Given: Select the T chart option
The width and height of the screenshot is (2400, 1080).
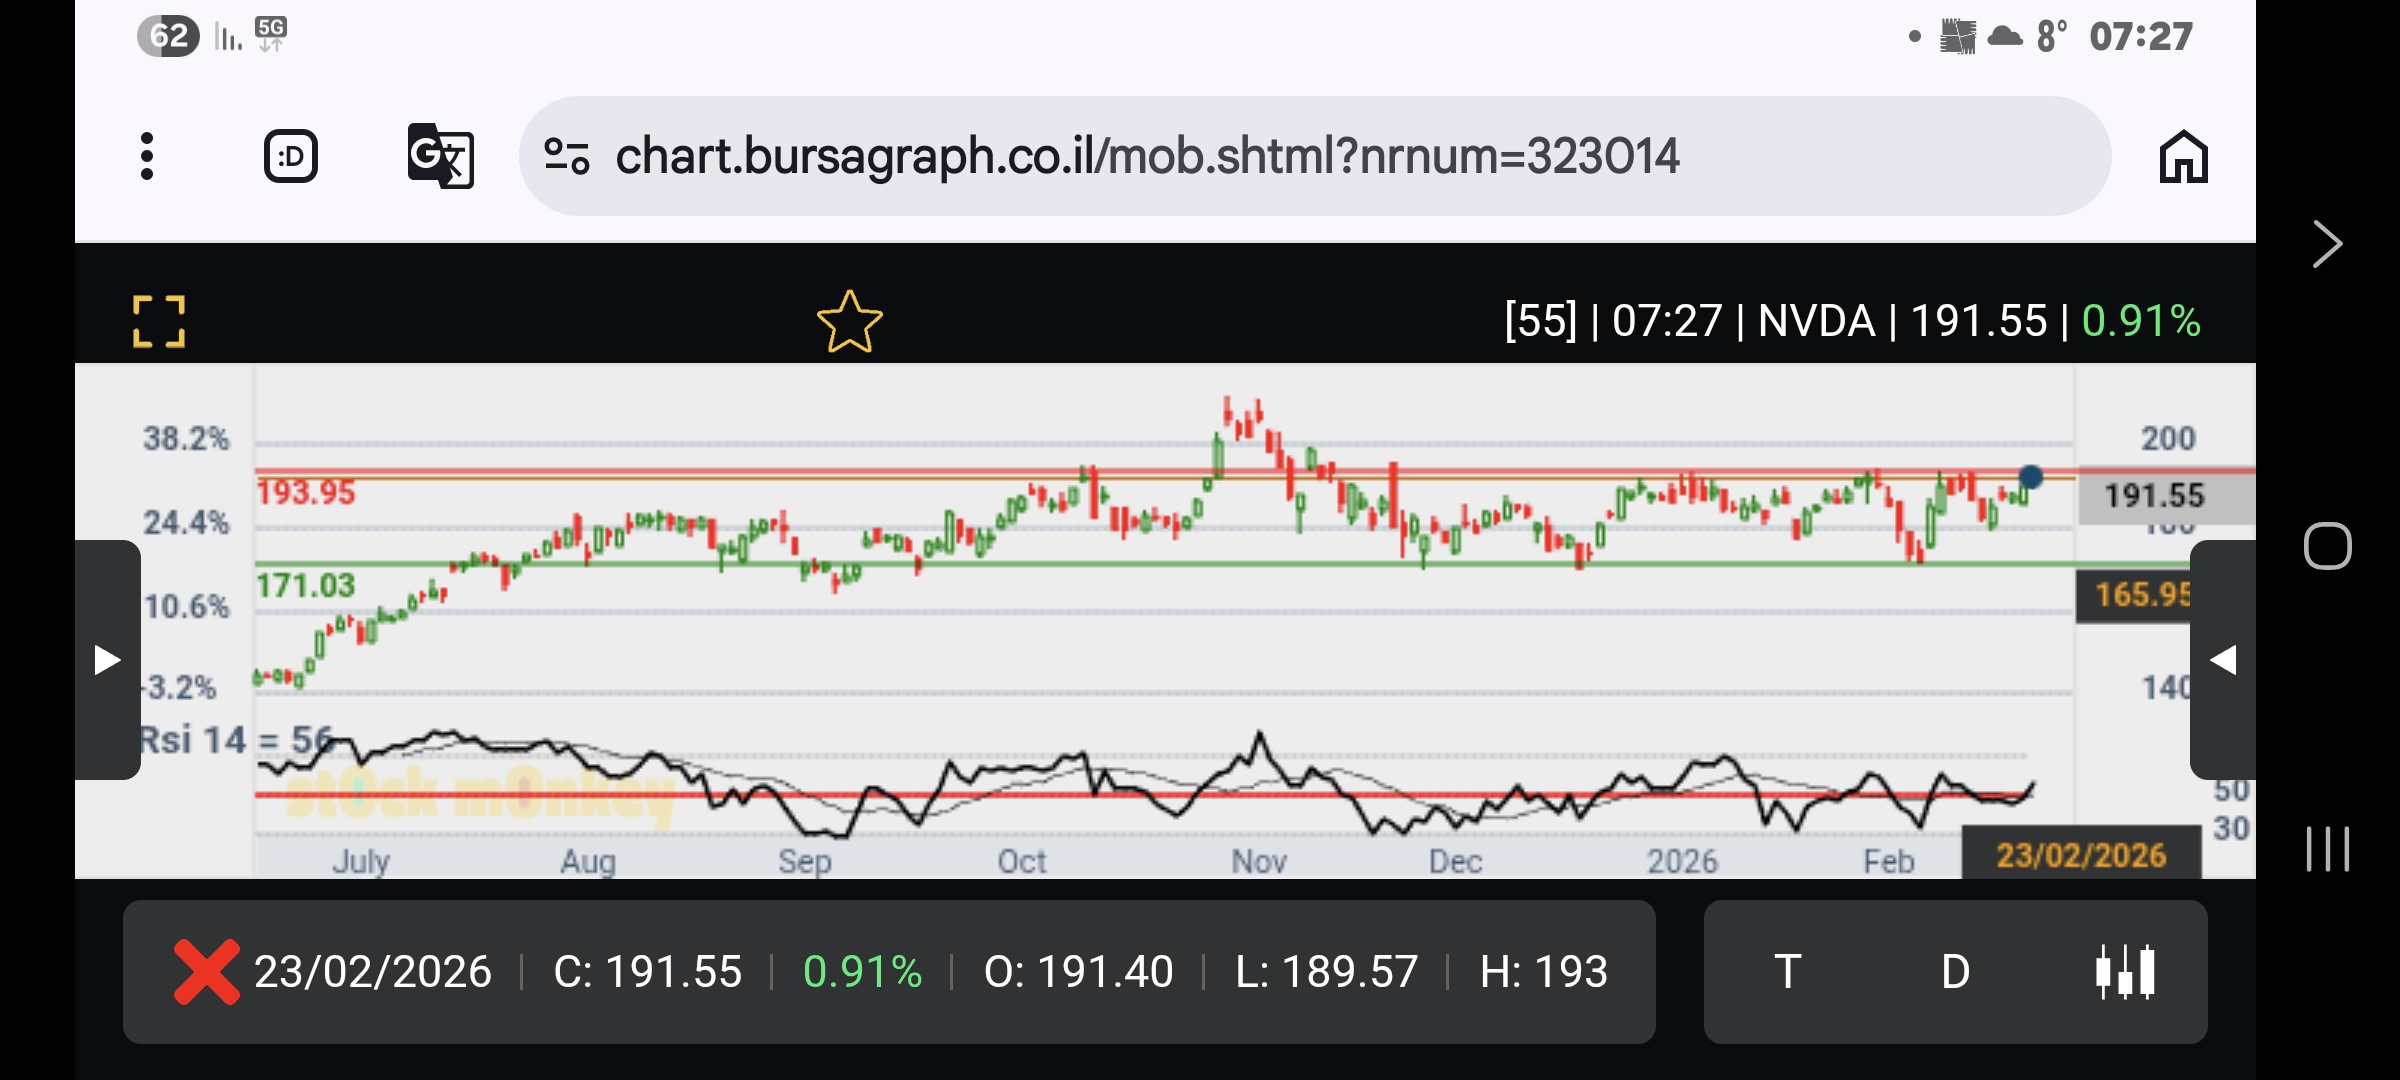Looking at the screenshot, I should (1788, 971).
